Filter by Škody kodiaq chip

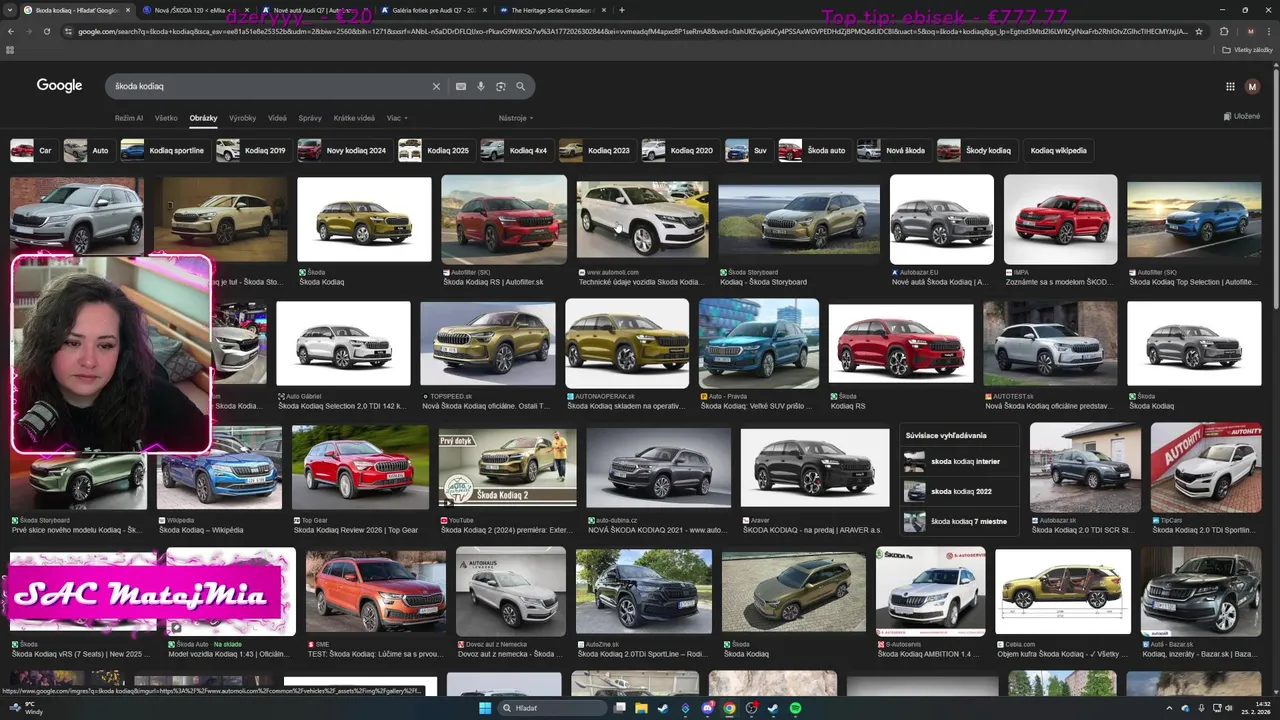pos(976,150)
